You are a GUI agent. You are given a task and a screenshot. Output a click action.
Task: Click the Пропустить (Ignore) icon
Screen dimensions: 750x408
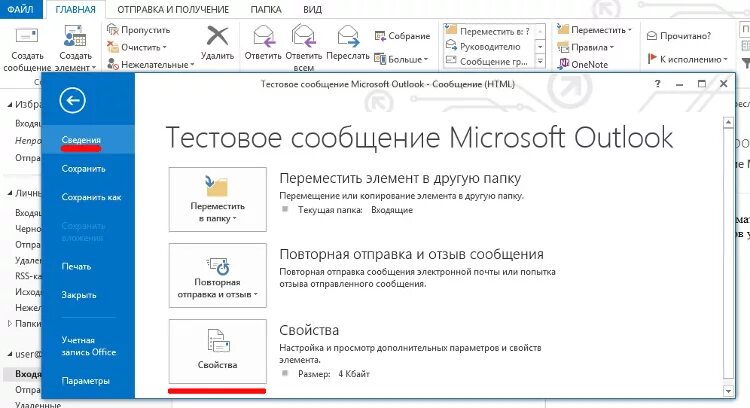tap(112, 30)
